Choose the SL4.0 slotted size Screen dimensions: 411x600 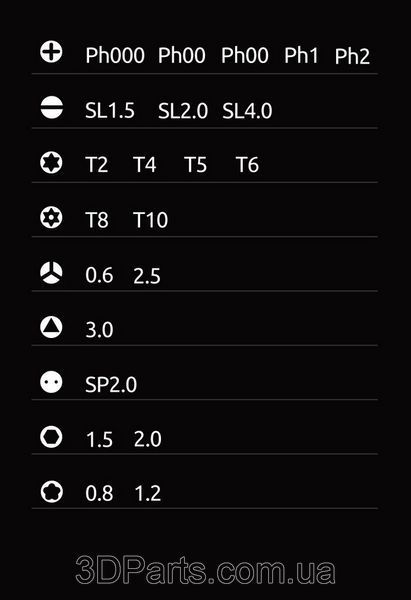(x=247, y=111)
